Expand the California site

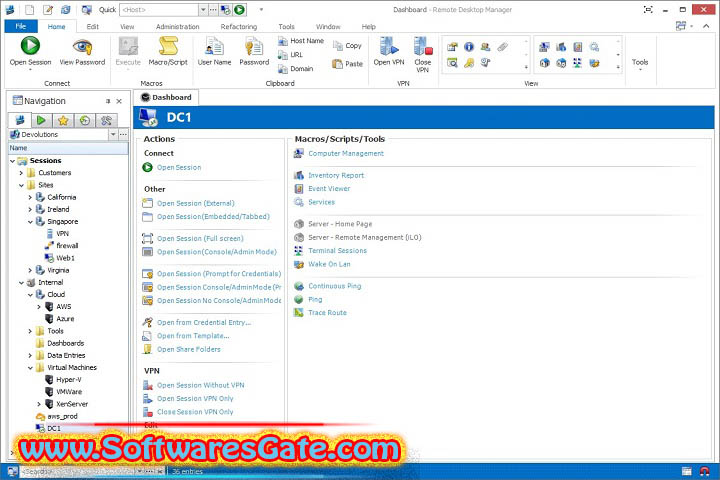tap(30, 197)
